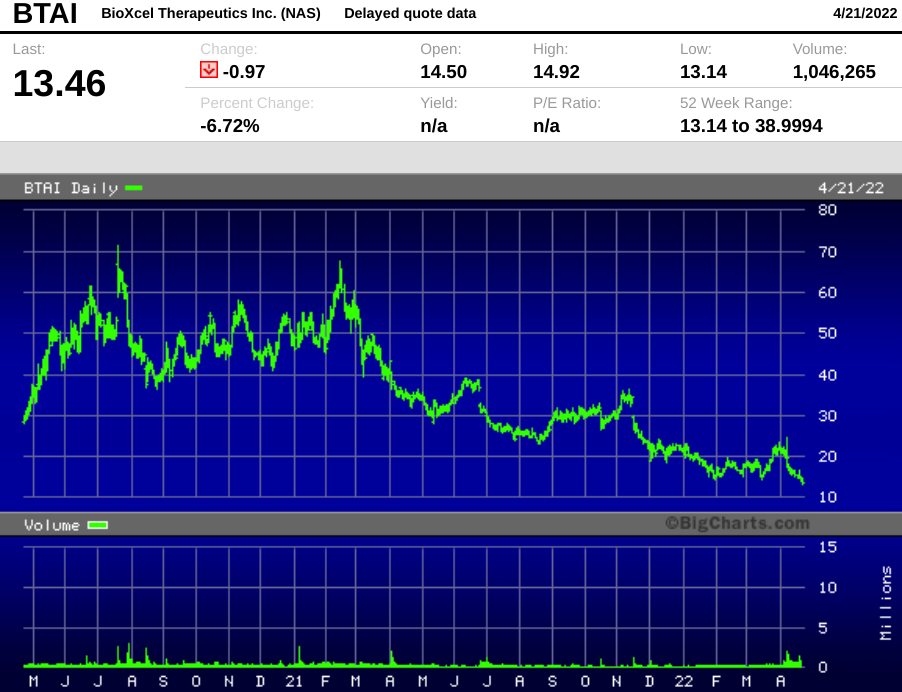Click the 'BTAI Daily' chart title
Image resolution: width=902 pixels, height=692 pixels.
(71, 188)
